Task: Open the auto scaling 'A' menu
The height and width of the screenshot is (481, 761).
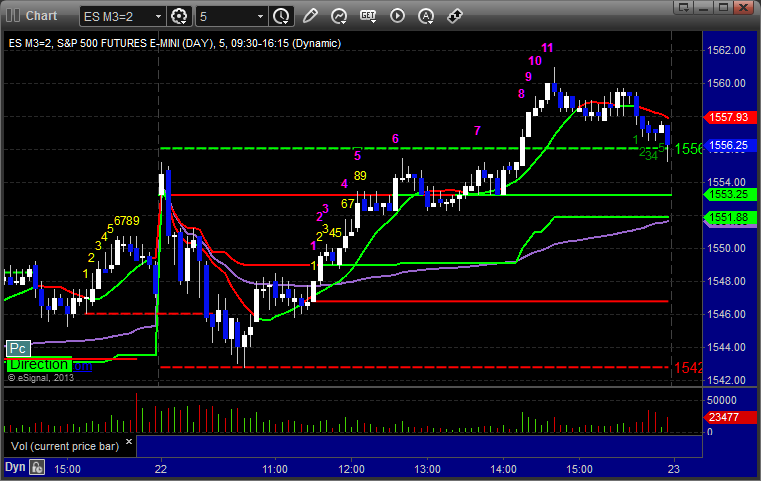Action: [x=426, y=16]
